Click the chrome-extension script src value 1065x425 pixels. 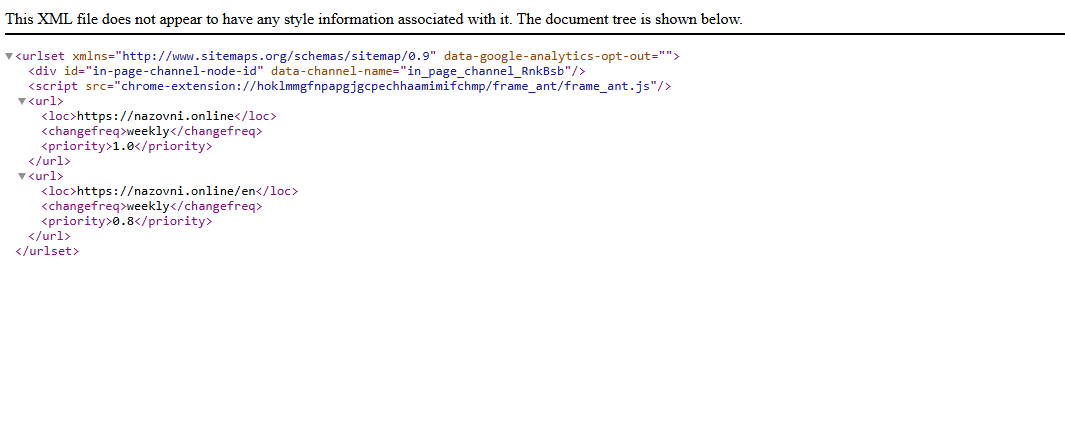[x=387, y=86]
